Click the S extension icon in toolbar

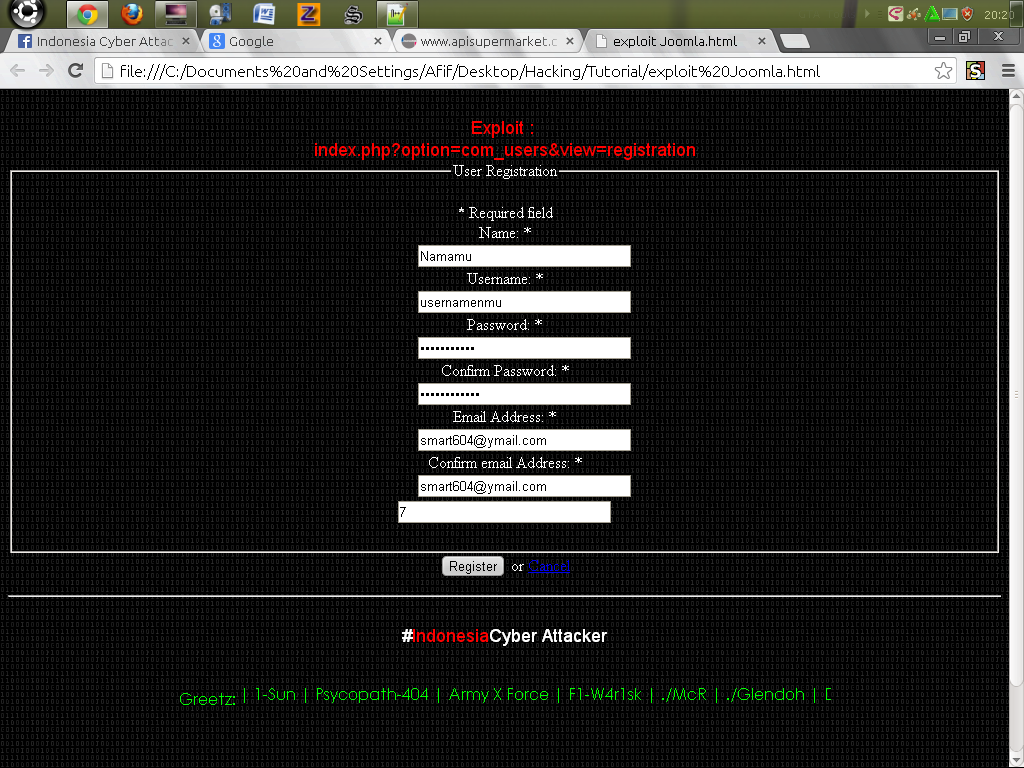[x=975, y=71]
